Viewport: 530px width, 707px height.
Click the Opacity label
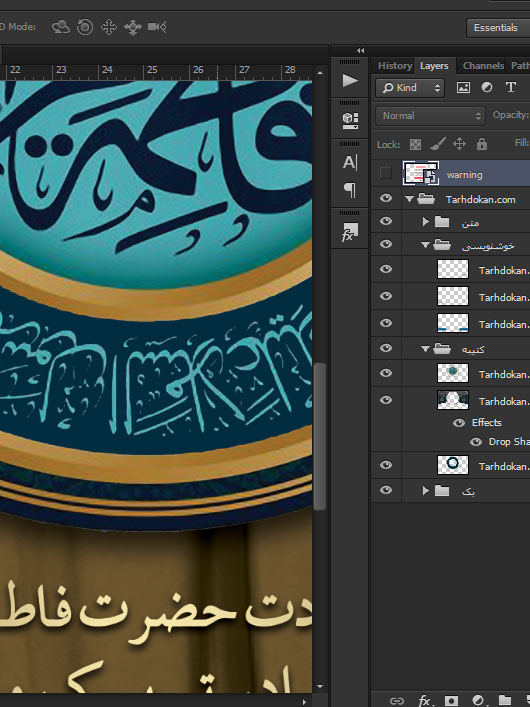coord(510,115)
